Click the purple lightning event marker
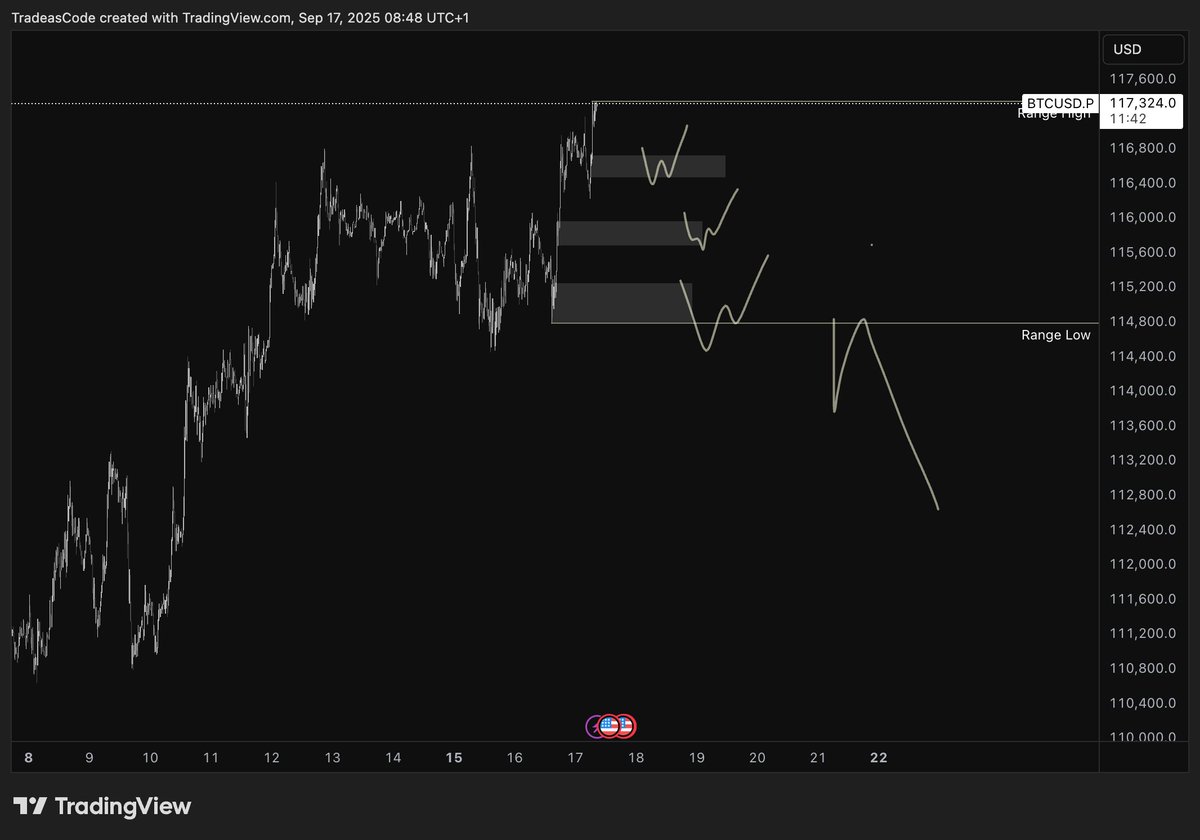 pyautogui.click(x=594, y=727)
